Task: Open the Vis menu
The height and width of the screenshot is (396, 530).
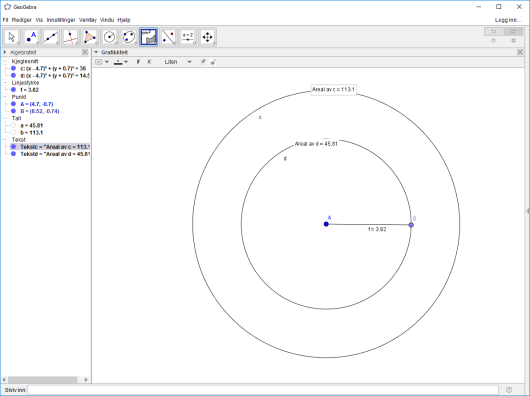Action: coord(39,20)
